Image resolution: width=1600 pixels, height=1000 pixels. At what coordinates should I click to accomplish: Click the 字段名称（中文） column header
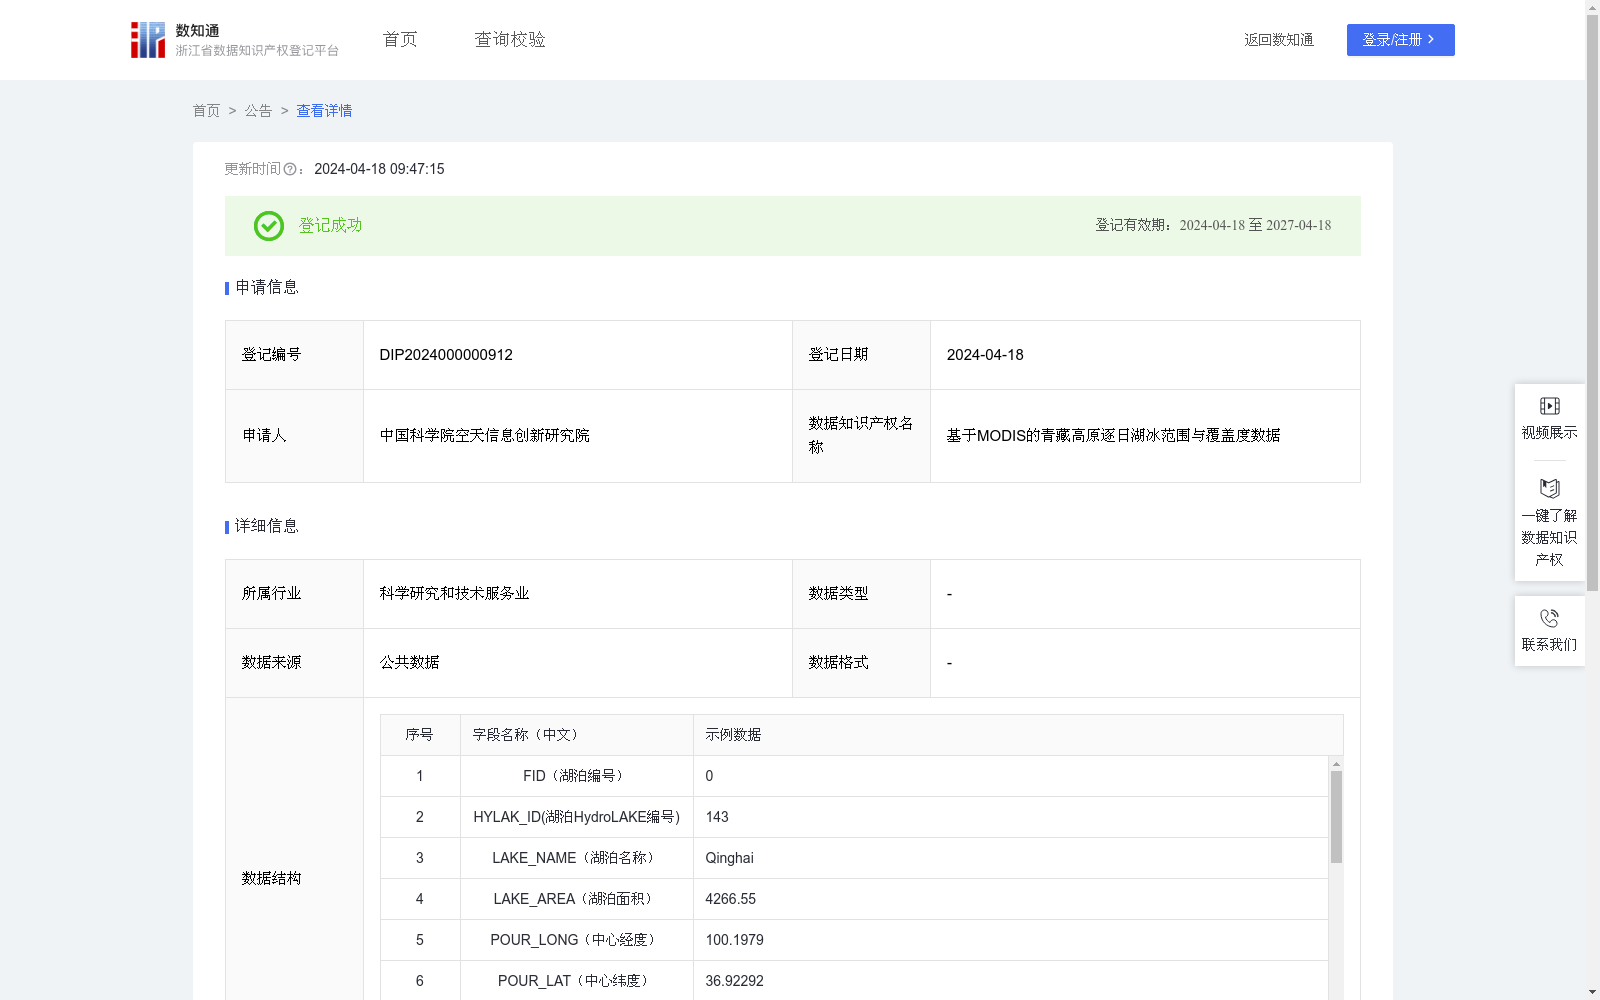coord(577,735)
